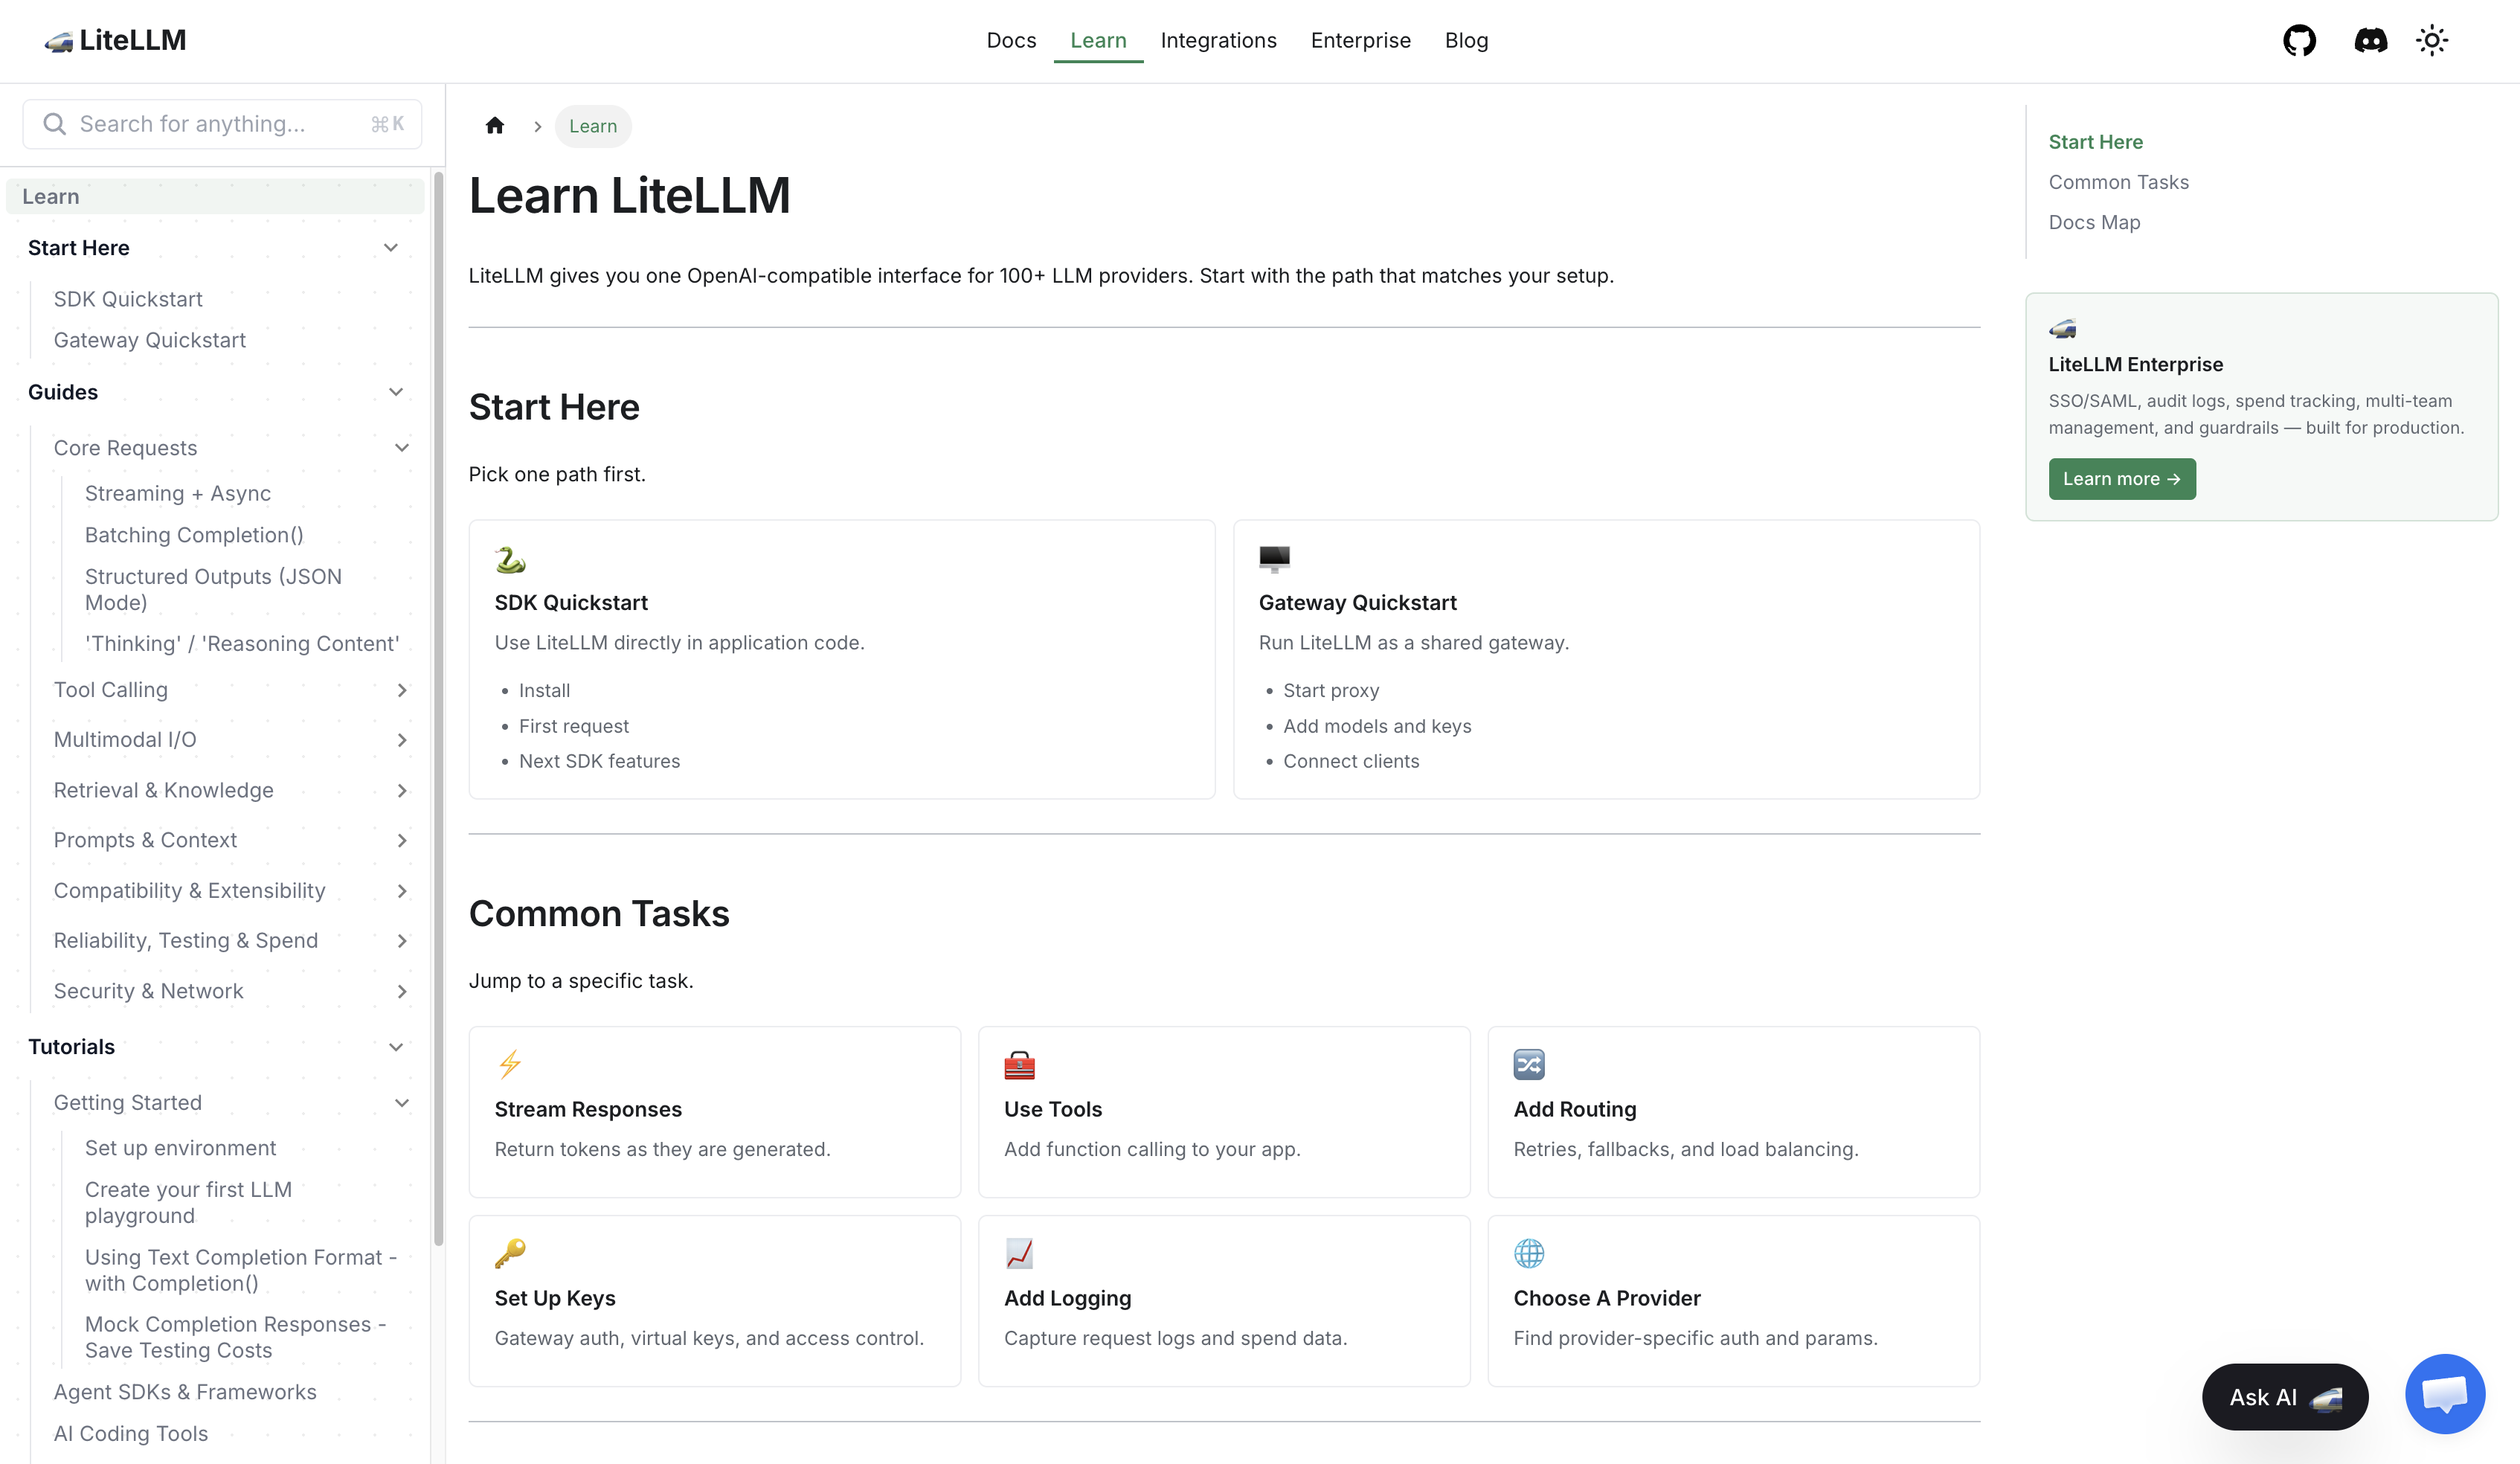This screenshot has width=2520, height=1464.
Task: Click the globe icon on Choose A Provider card
Action: coord(1529,1254)
